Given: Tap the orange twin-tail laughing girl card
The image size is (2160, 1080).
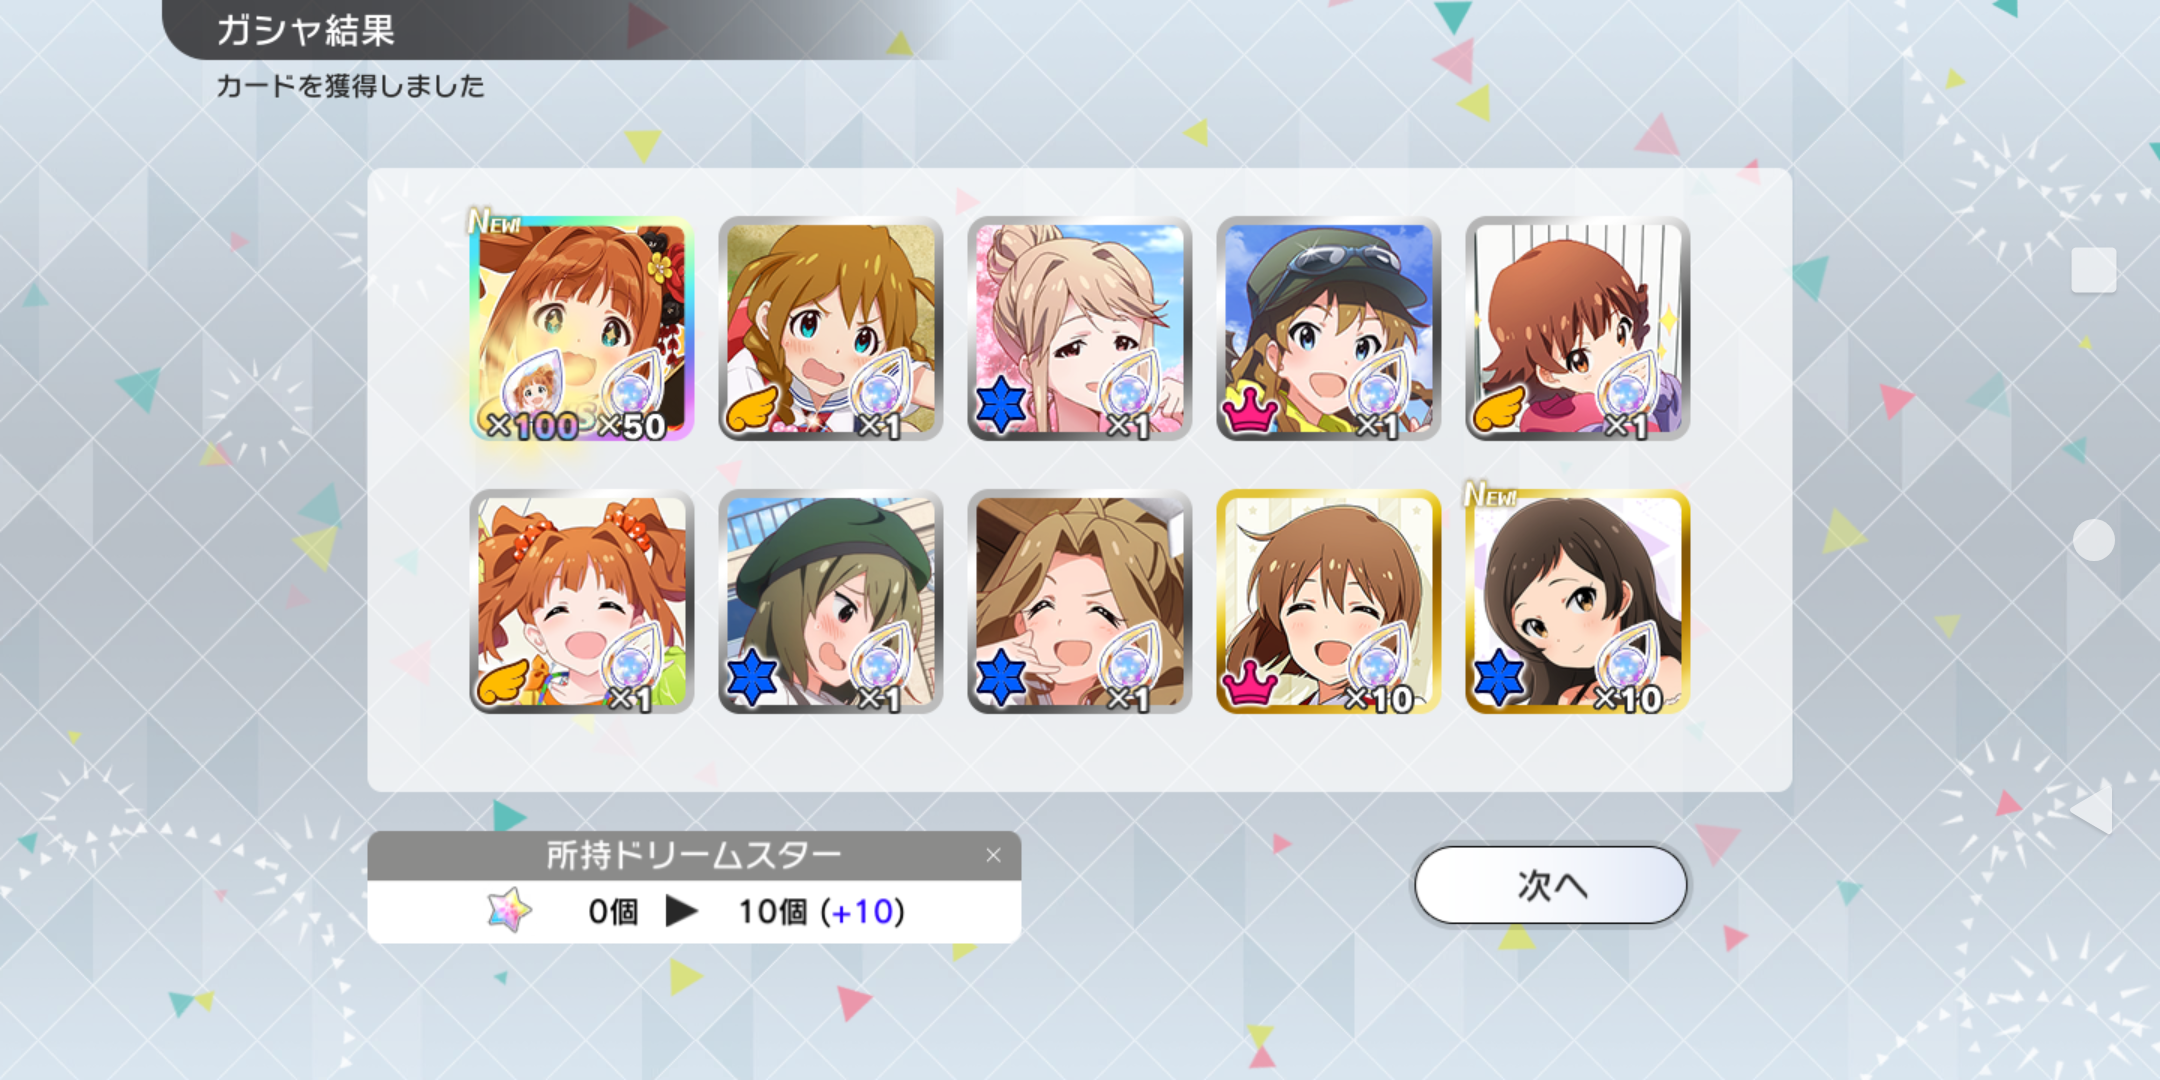Looking at the screenshot, I should coord(581,602).
